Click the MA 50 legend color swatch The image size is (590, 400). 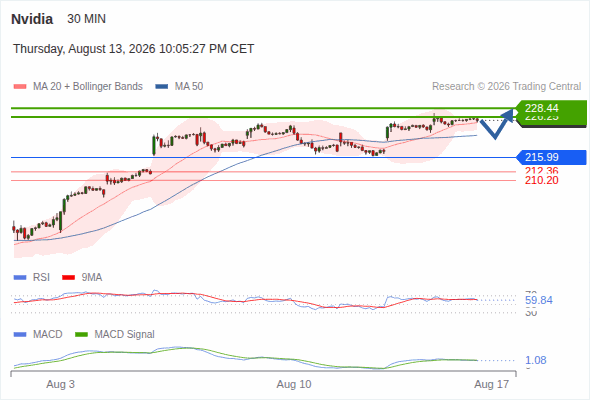(x=162, y=87)
